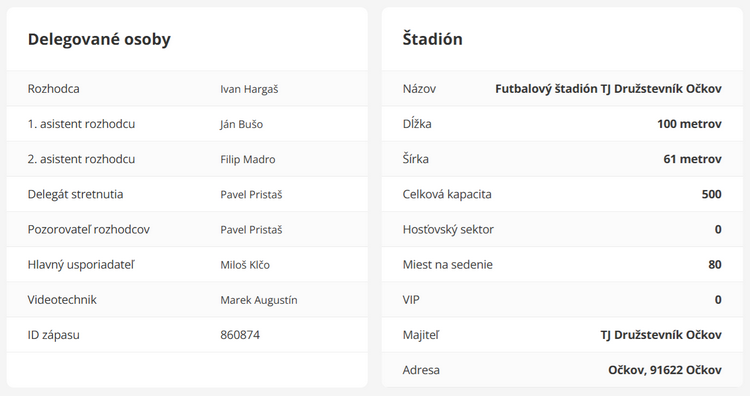Click the Hosťovský sektor row label
This screenshot has width=750, height=396.
448,230
